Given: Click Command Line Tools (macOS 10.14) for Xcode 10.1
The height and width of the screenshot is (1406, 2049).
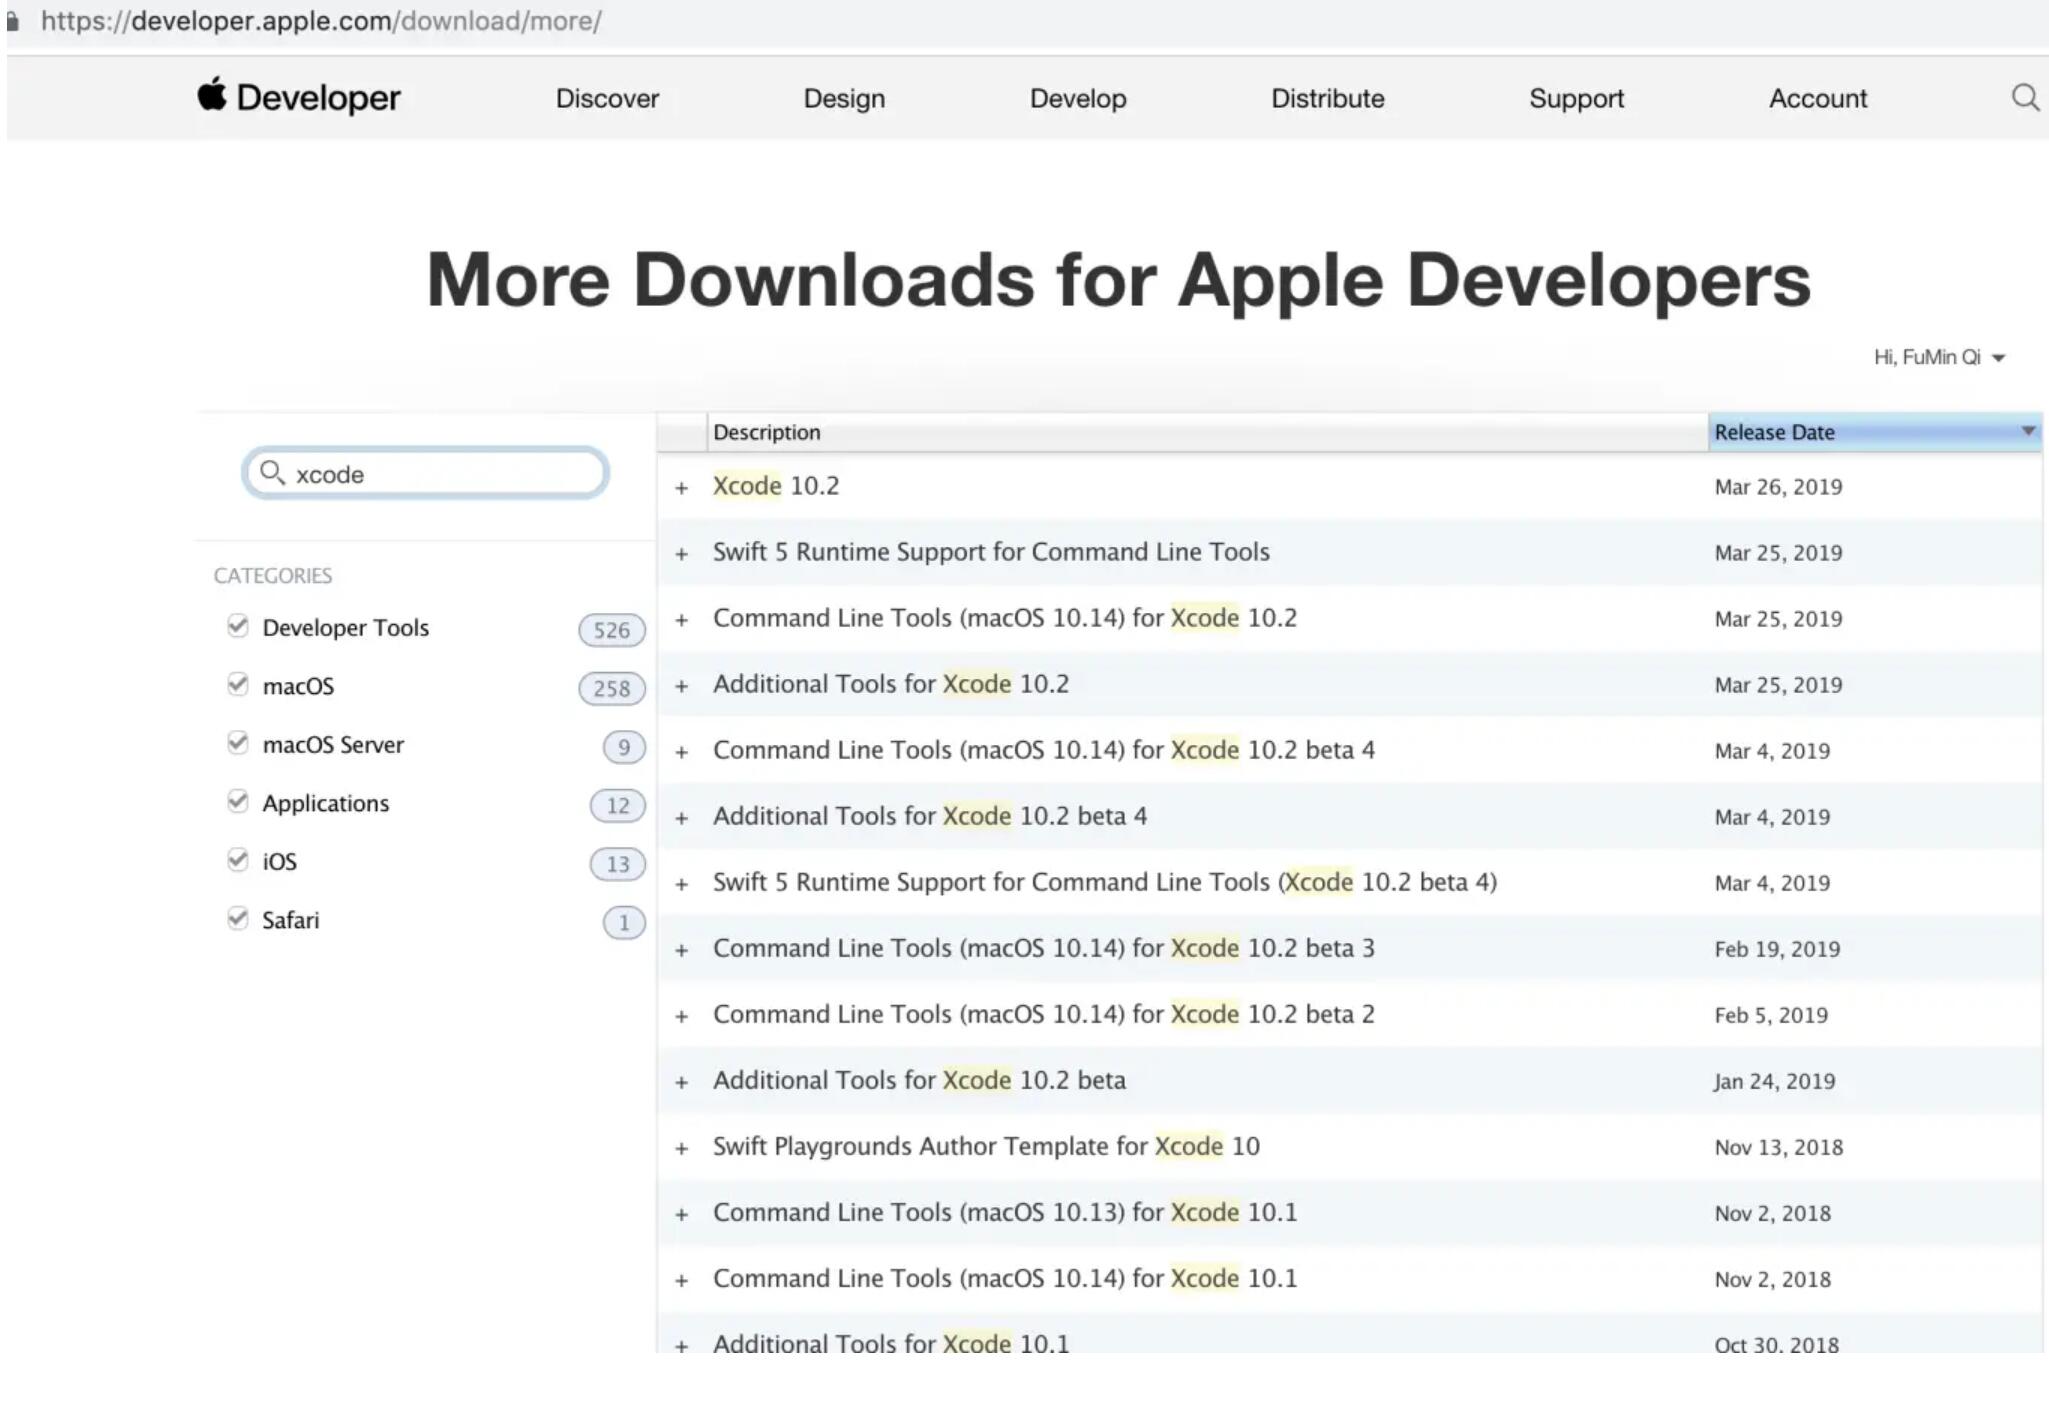Looking at the screenshot, I should (x=1005, y=1278).
